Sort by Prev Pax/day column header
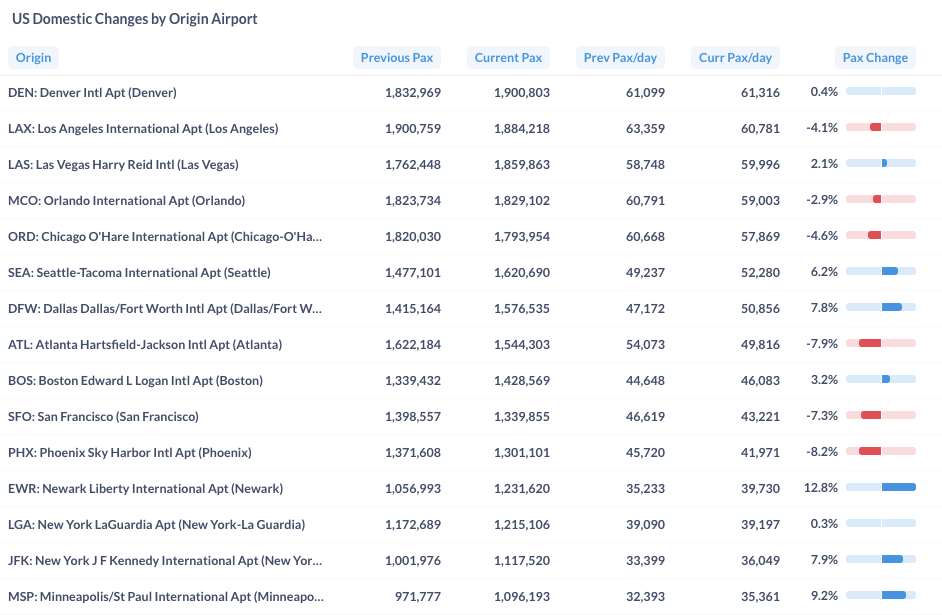Screen dimensions: 942x615 620,58
